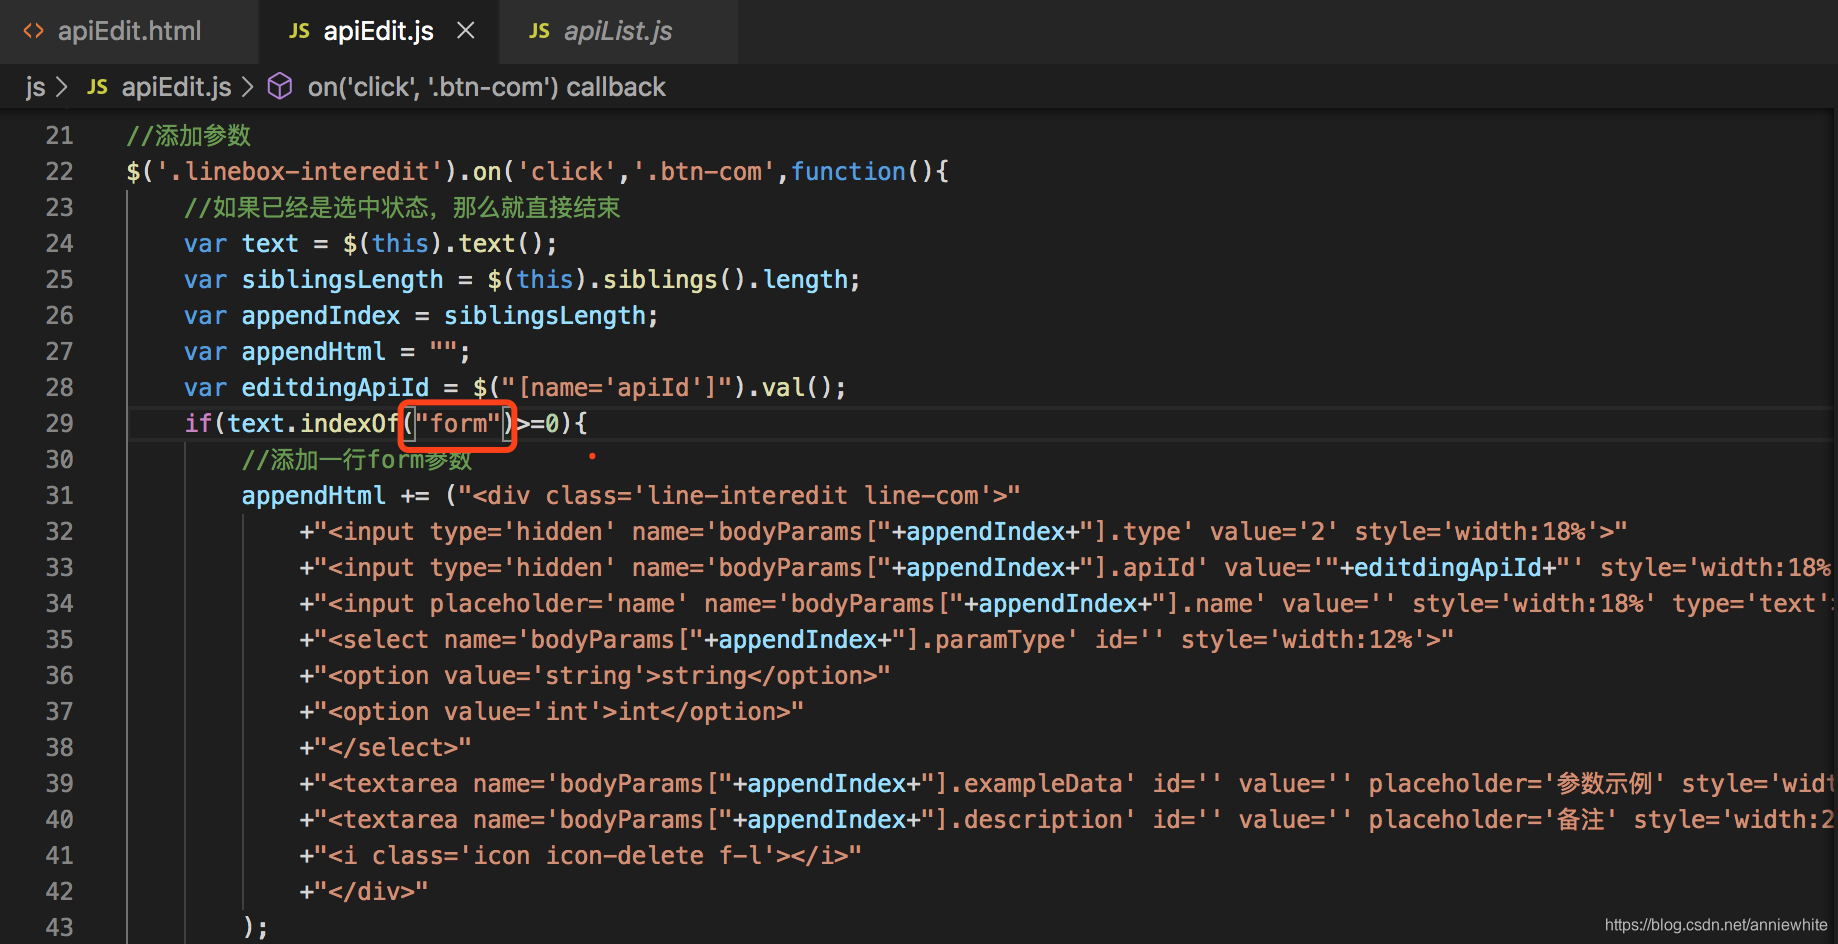
Task: Click the cube symbol icon in breadcrumb
Action: coord(280,87)
